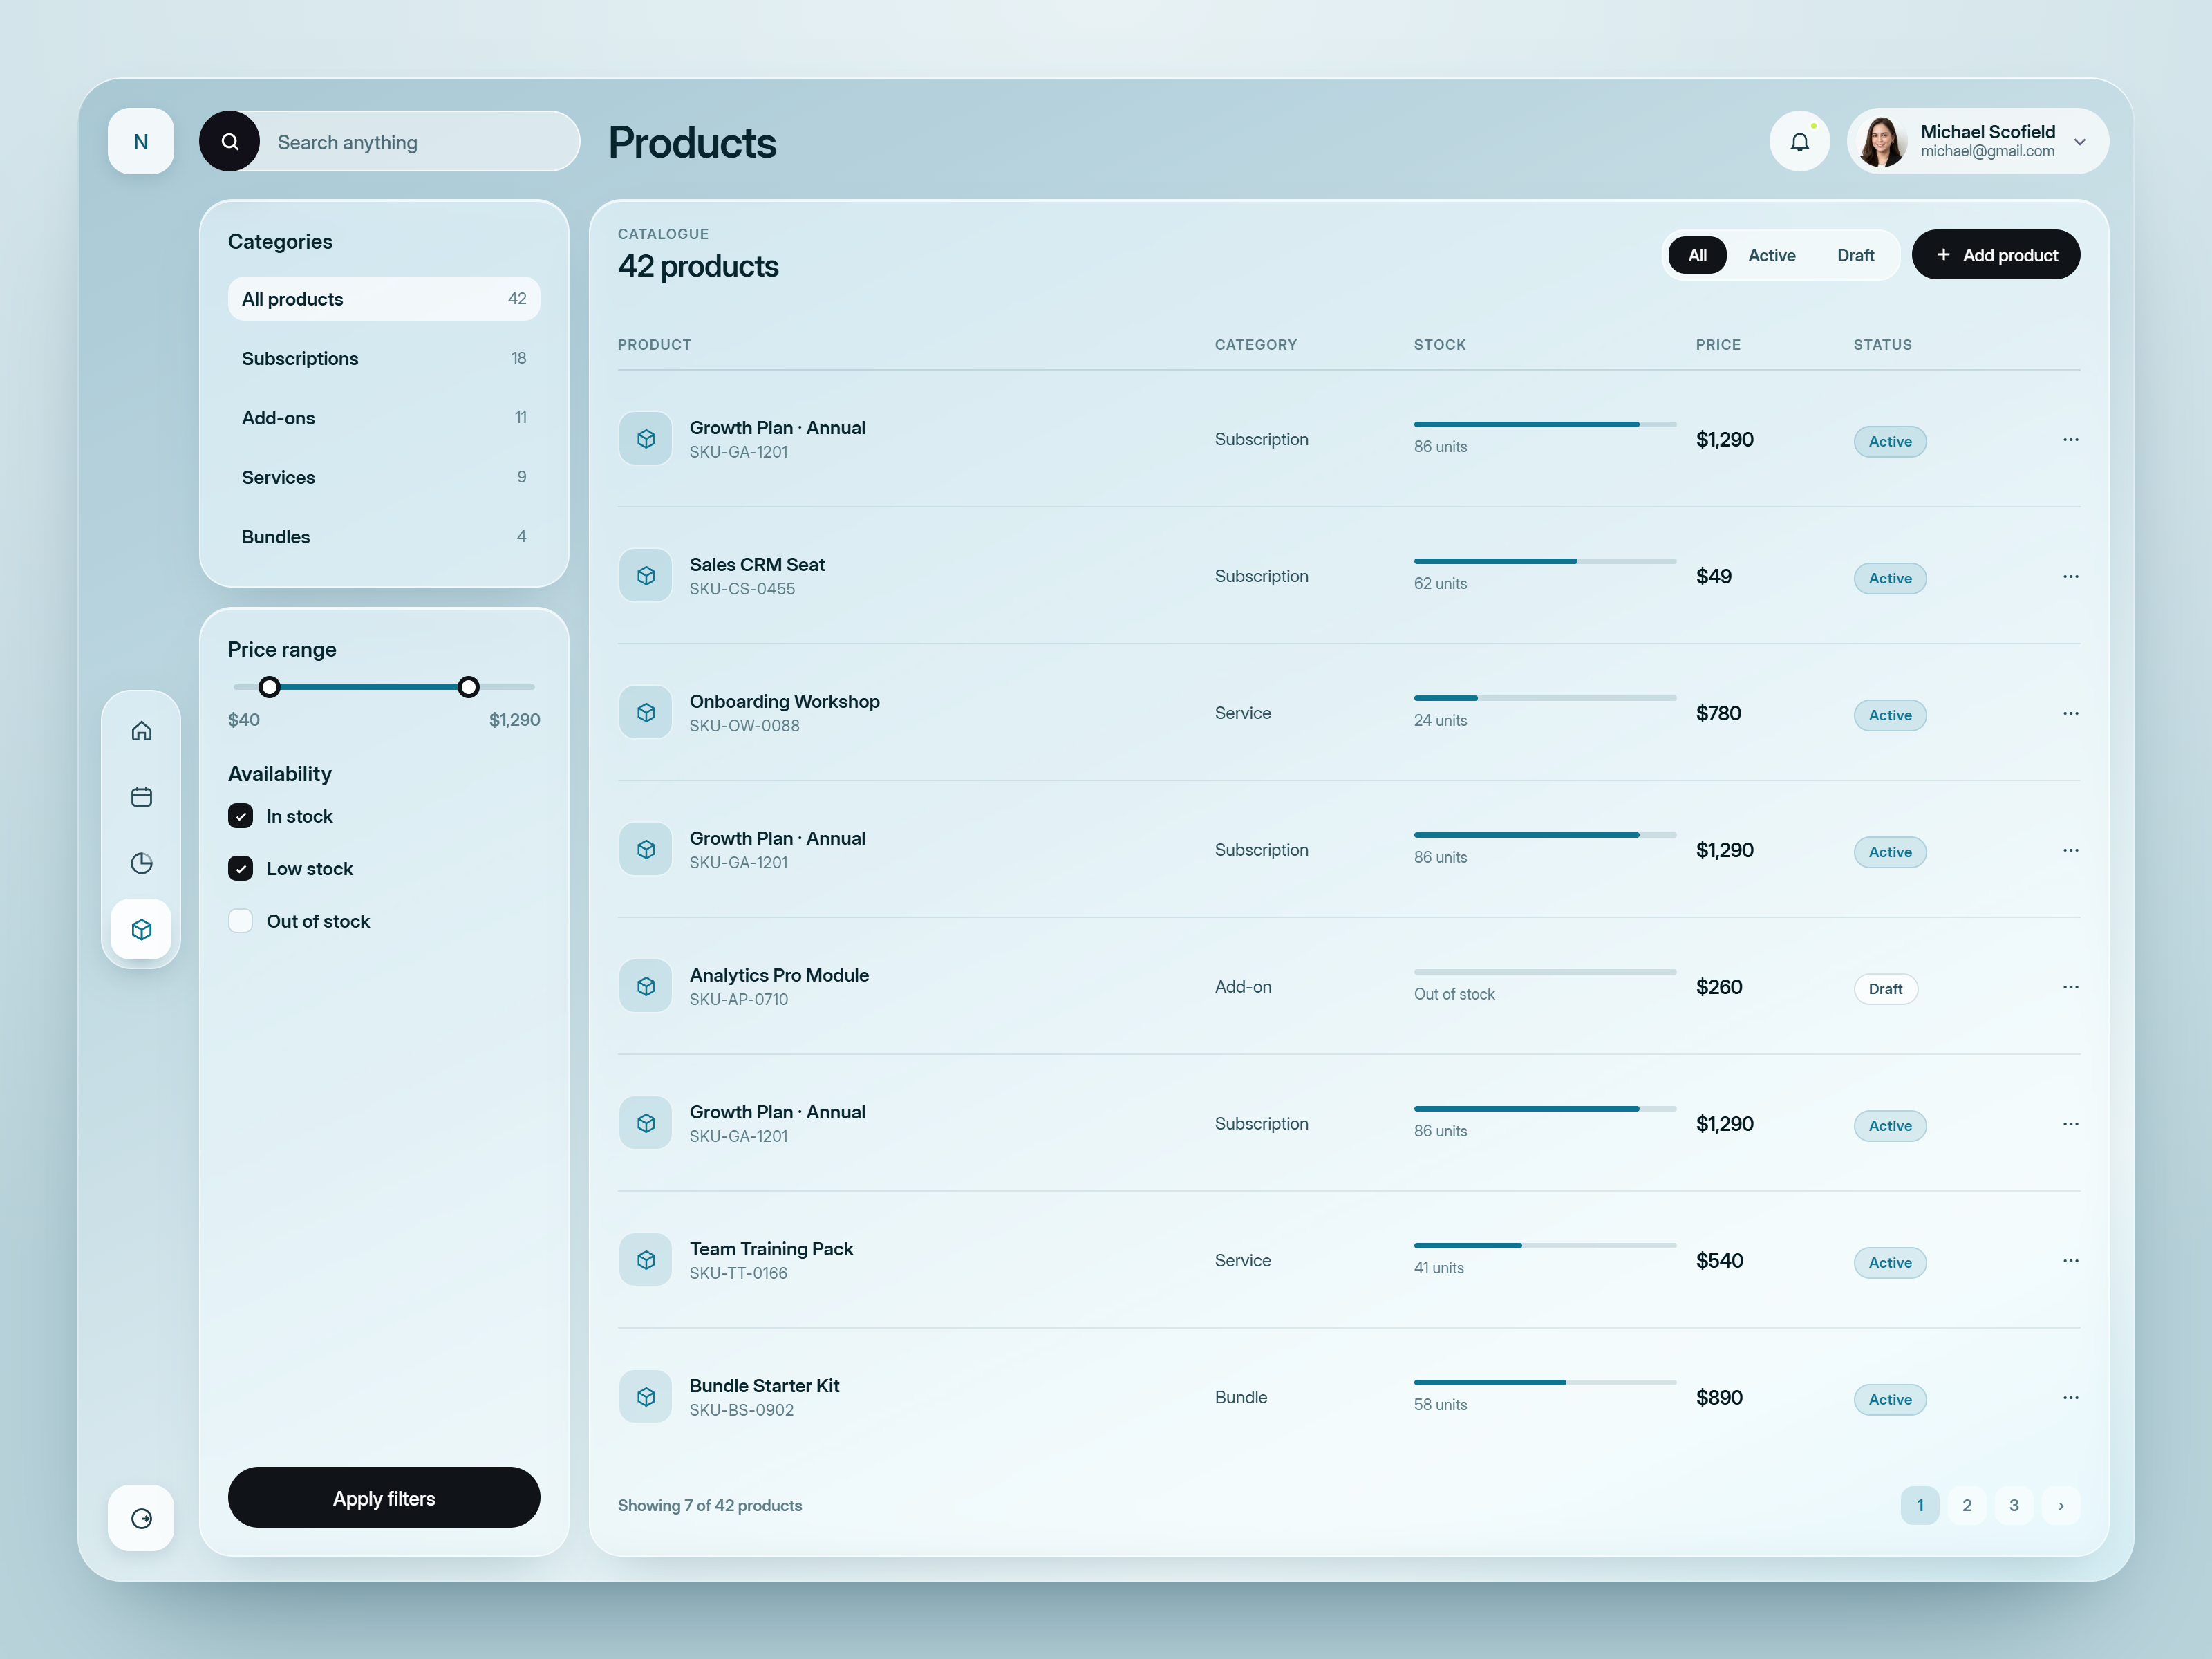Open more options for Team Training Pack
The height and width of the screenshot is (1659, 2212).
pyautogui.click(x=2070, y=1261)
